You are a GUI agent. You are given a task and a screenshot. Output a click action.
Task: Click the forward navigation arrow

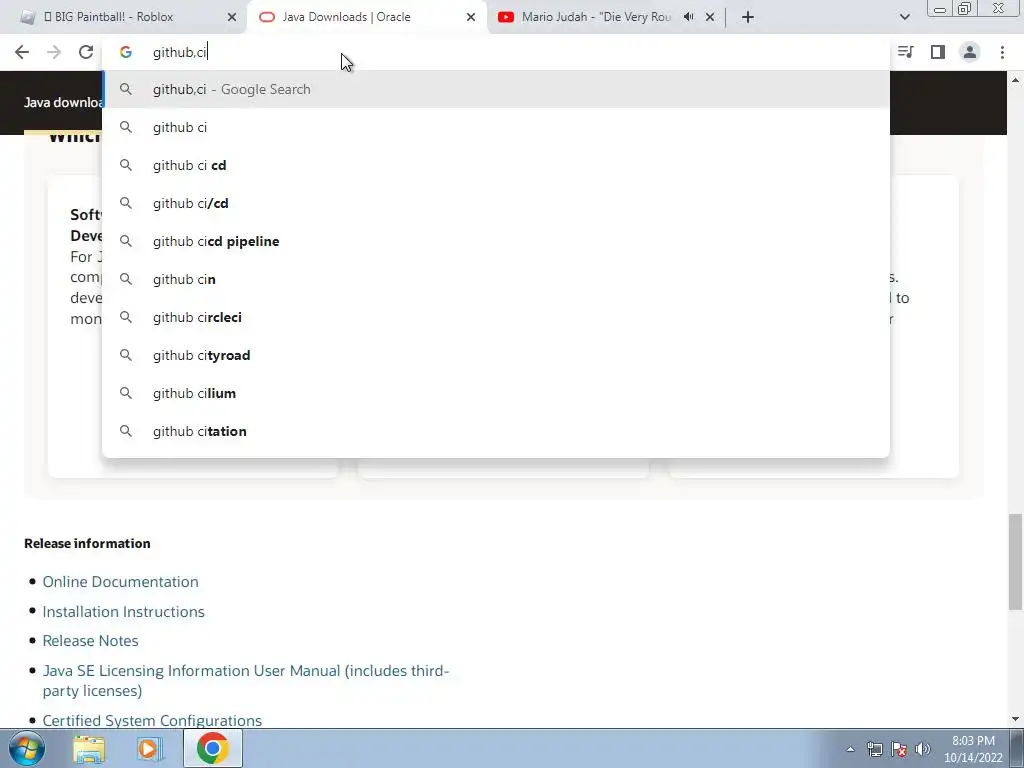coord(54,52)
